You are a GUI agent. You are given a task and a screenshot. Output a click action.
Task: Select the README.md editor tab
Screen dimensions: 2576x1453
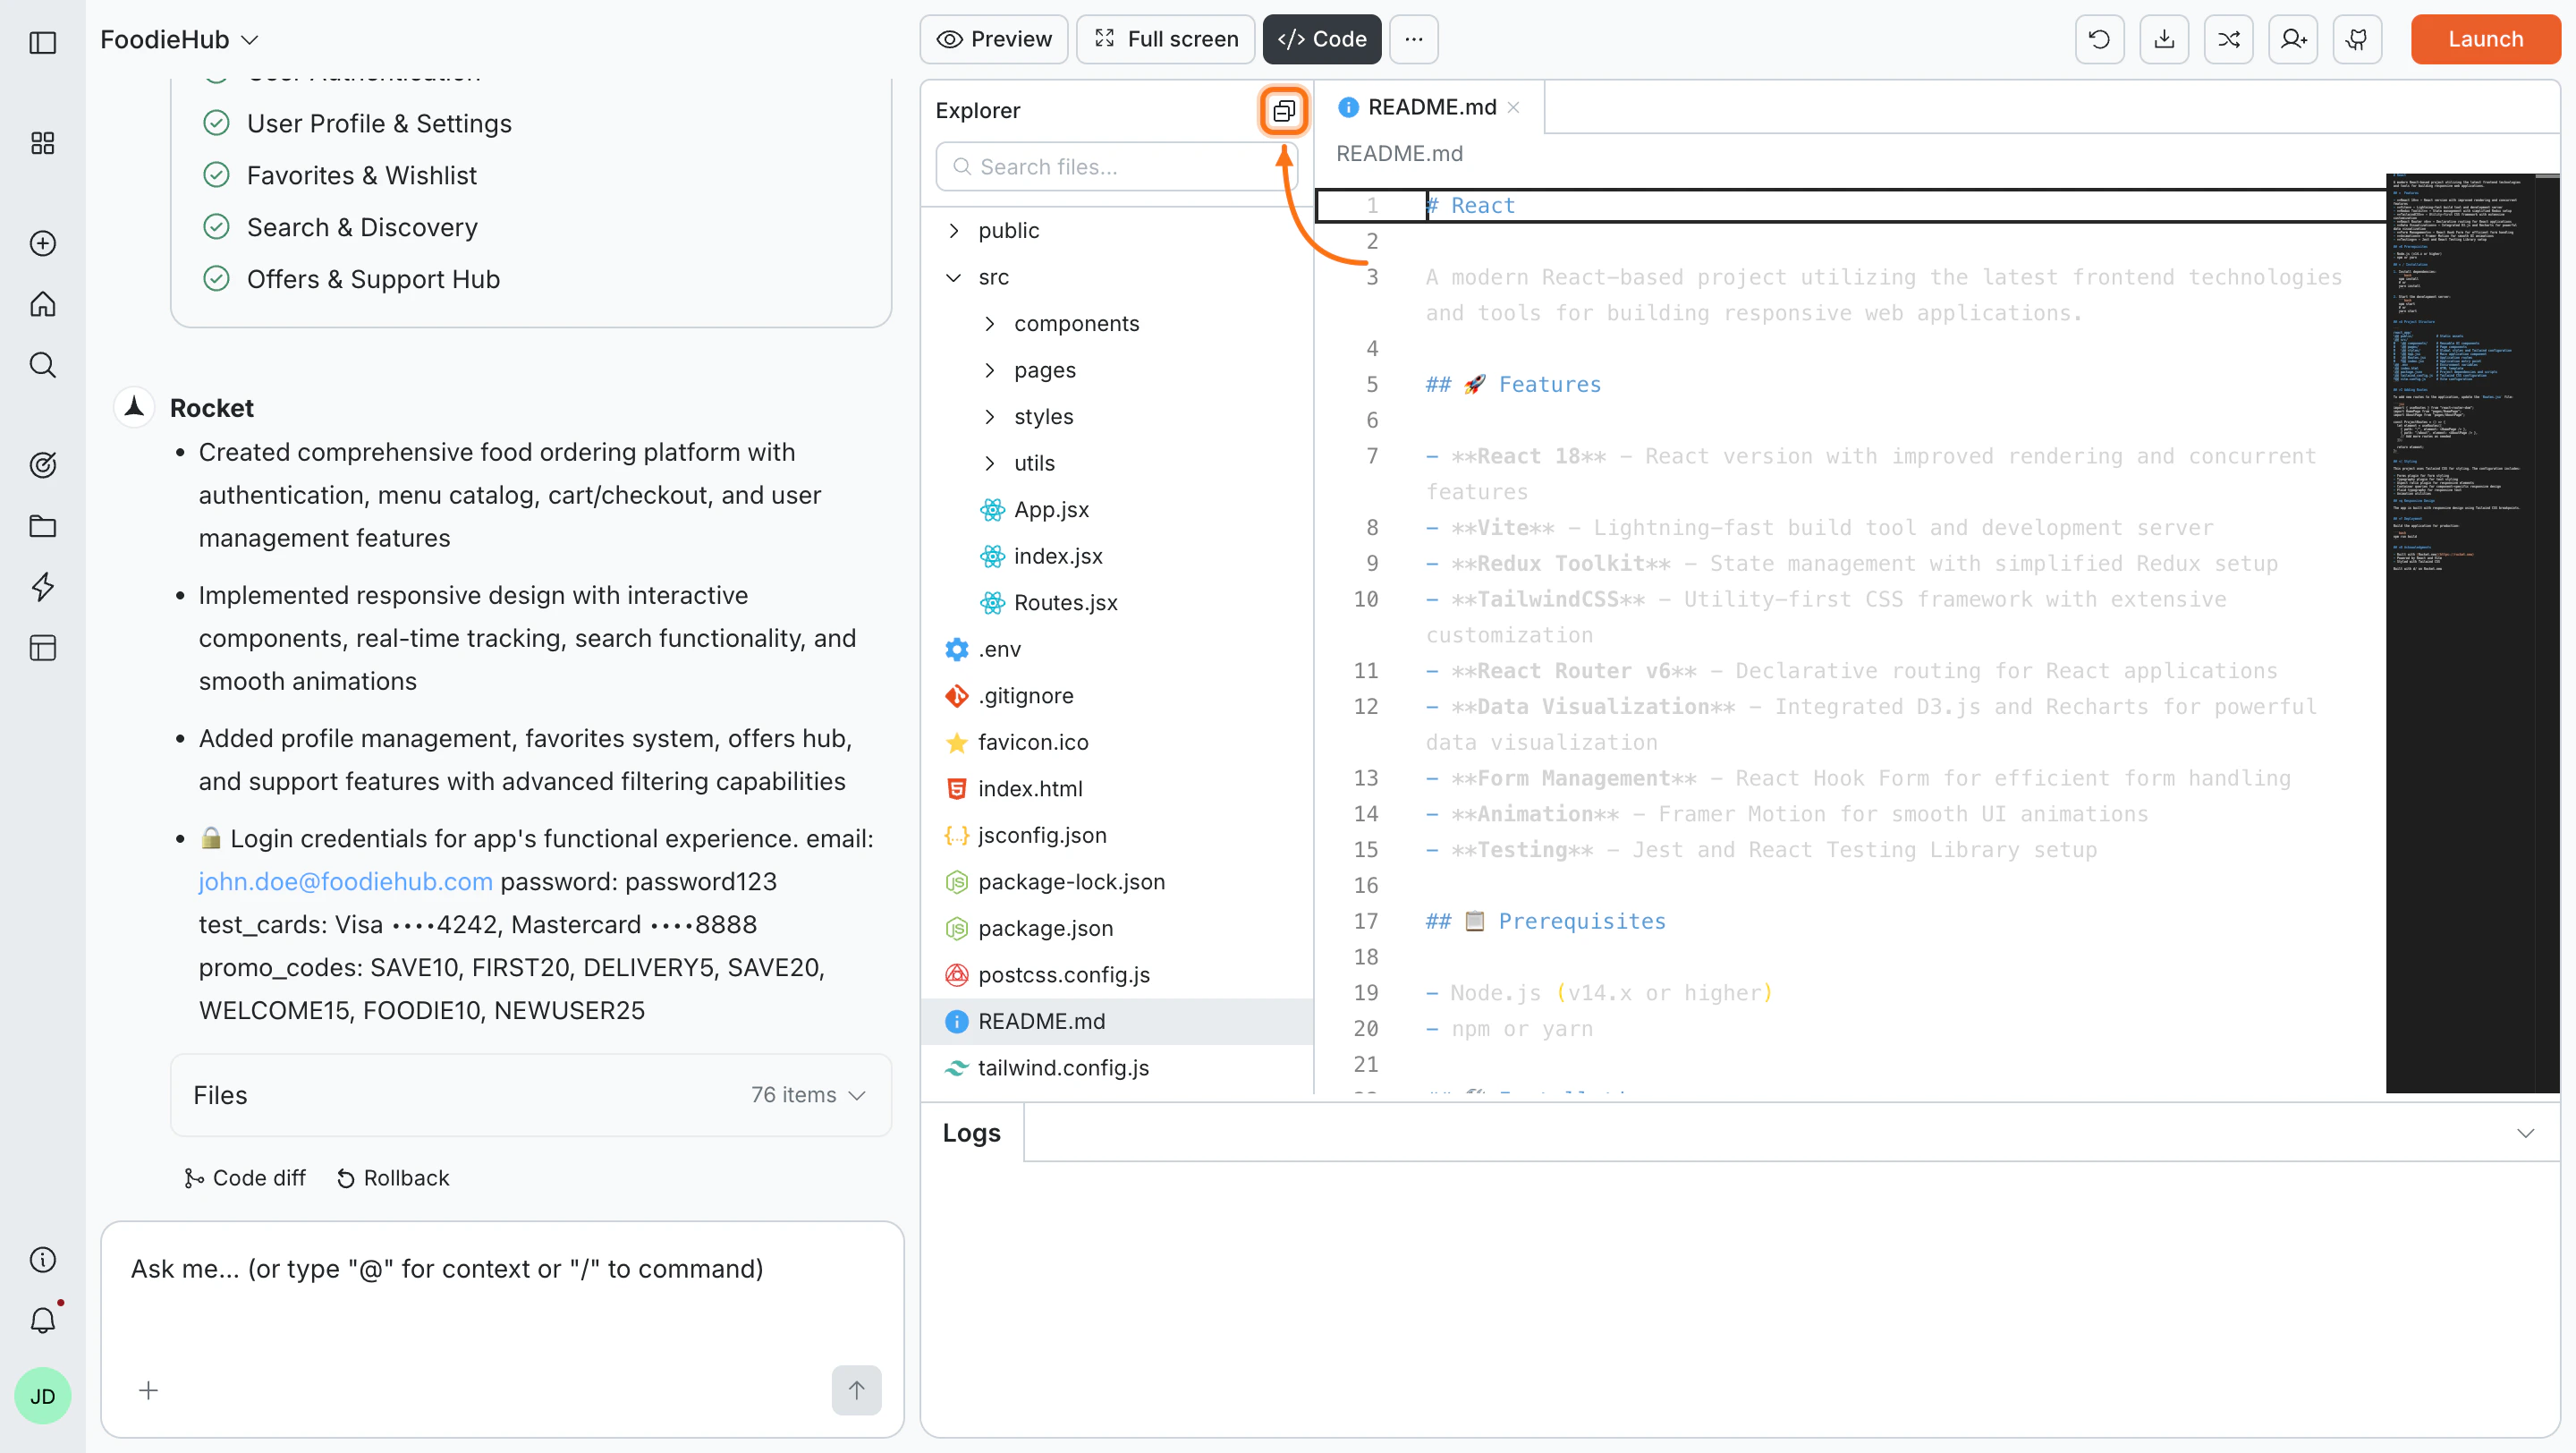(x=1430, y=106)
